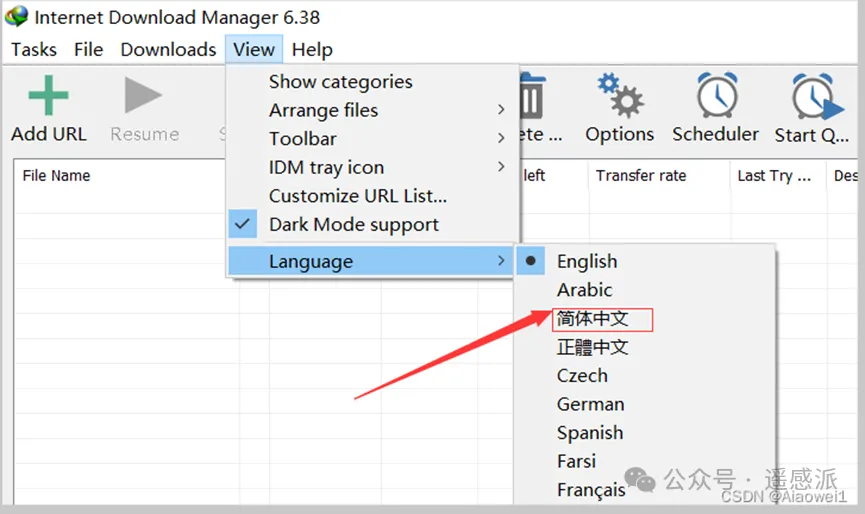
Task: Choose Toolbar menu item
Action: coord(373,138)
